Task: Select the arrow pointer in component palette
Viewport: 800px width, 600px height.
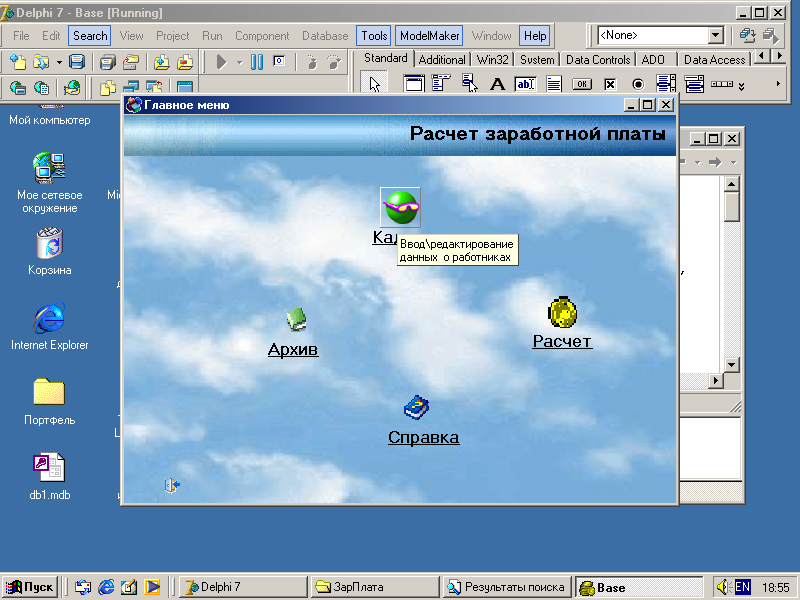Action: point(374,84)
